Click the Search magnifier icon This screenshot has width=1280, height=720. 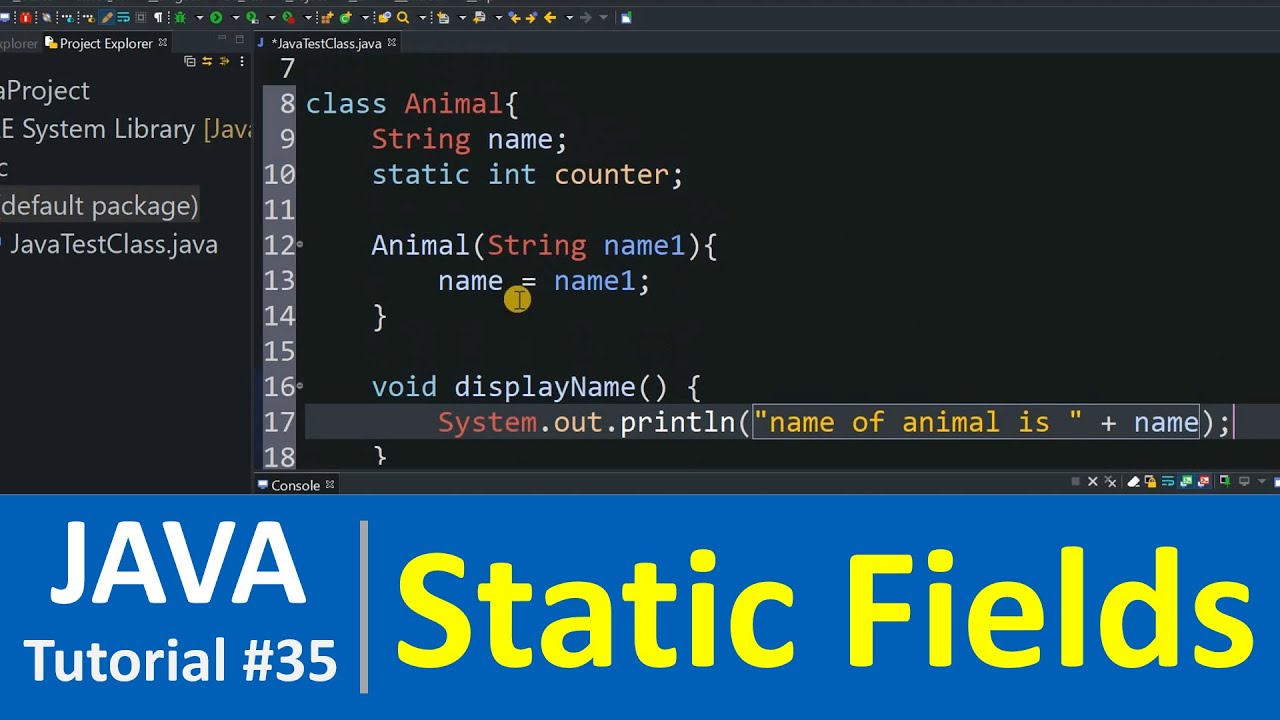(x=402, y=18)
